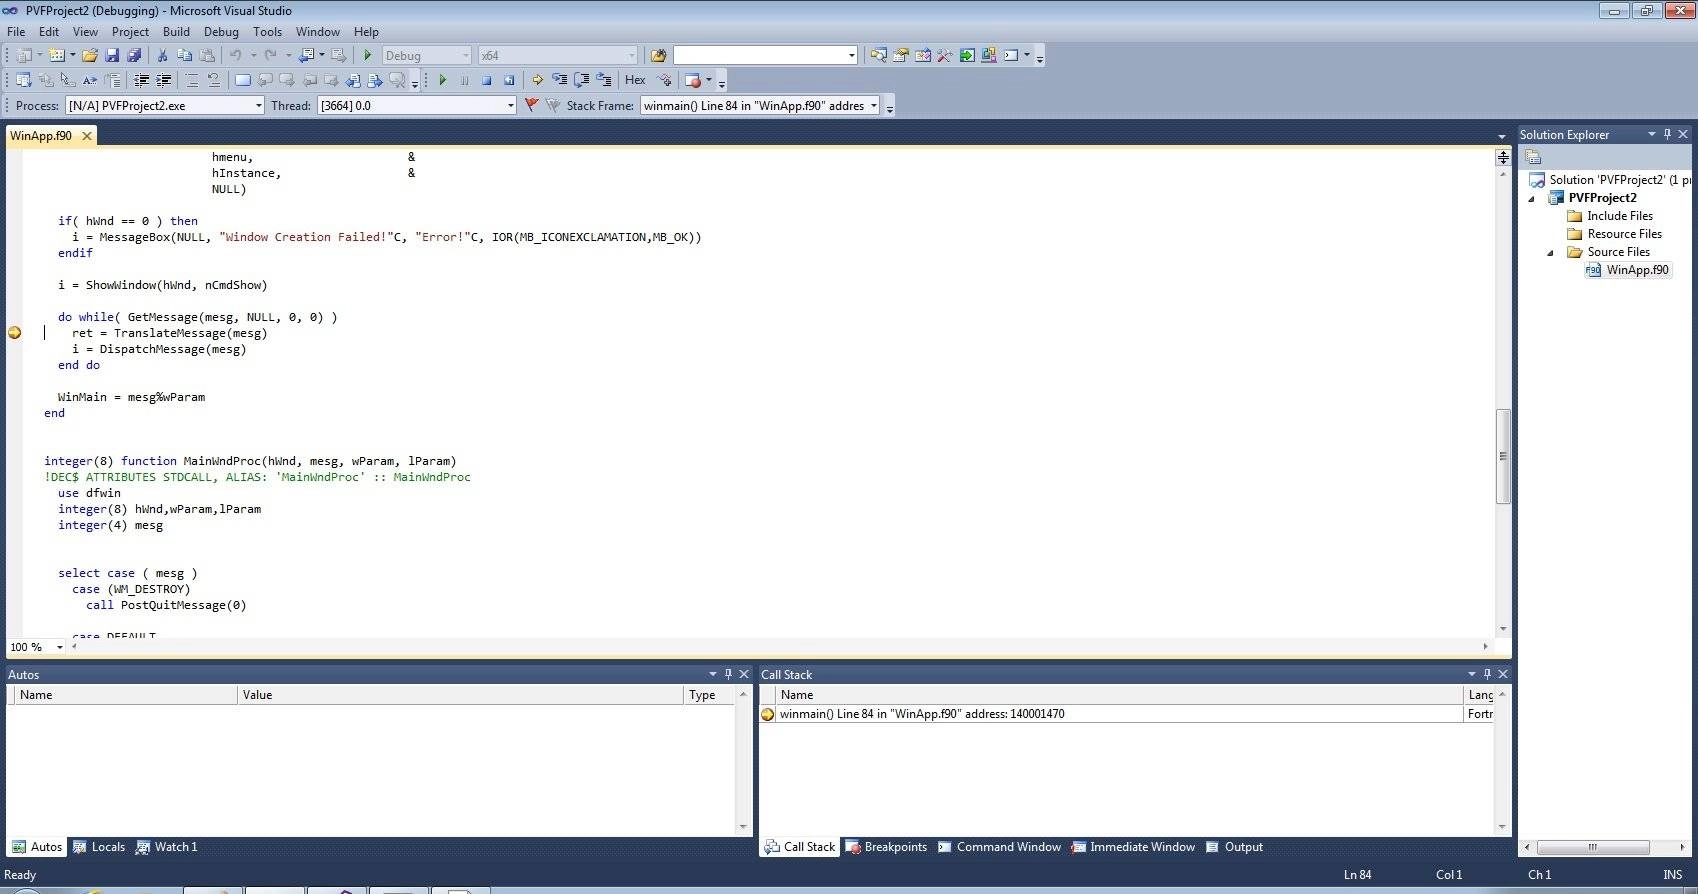Viewport: 1698px width, 894px height.
Task: Select WinApp.f90 in Solution Explorer
Action: pos(1627,270)
